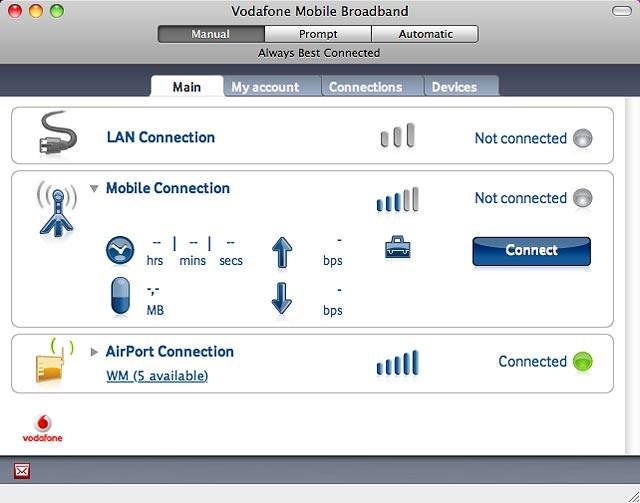This screenshot has height=503, width=640.
Task: Open the My account tab
Action: (272, 87)
